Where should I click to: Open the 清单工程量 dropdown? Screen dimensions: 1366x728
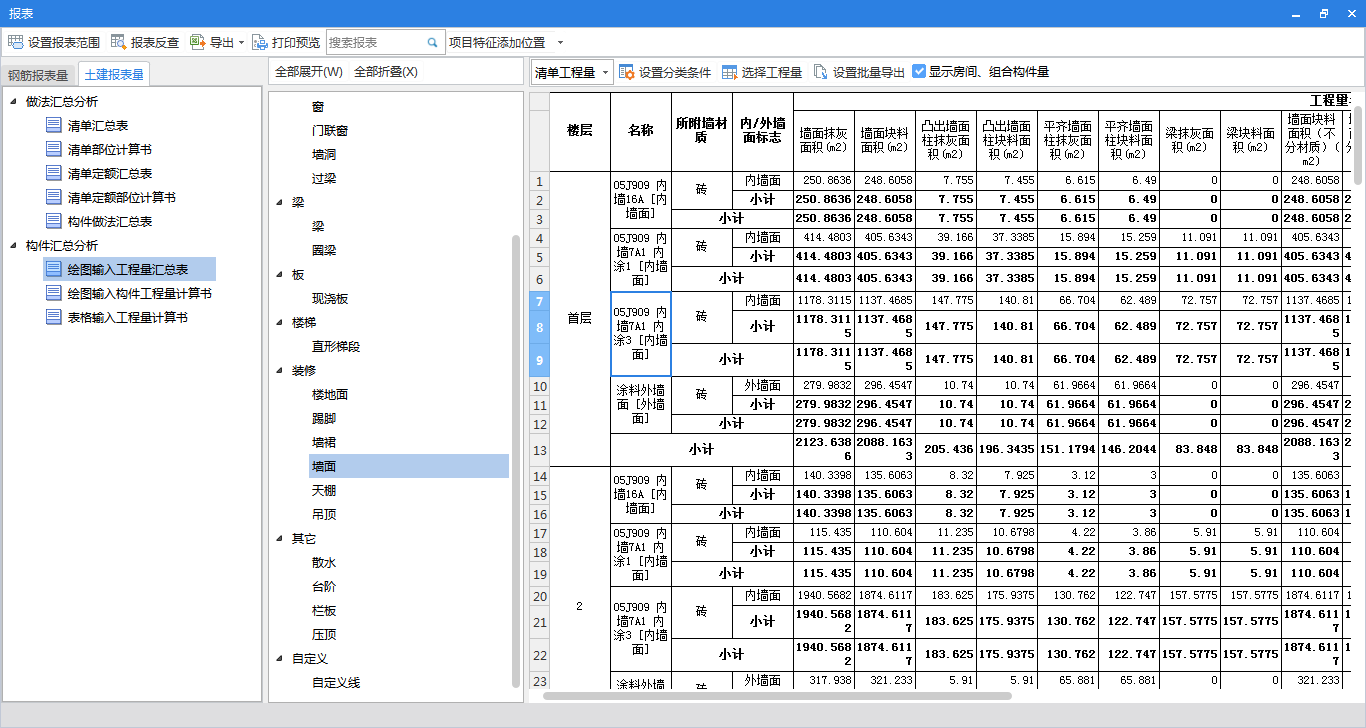571,72
